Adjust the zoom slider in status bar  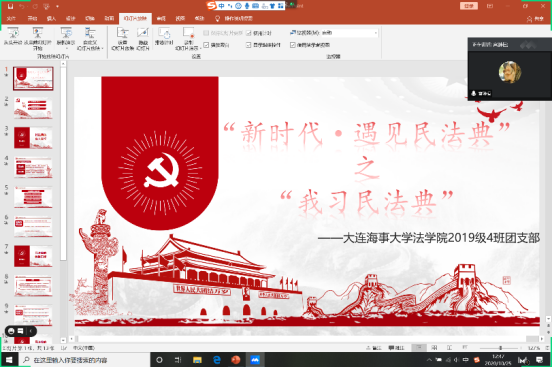point(500,348)
